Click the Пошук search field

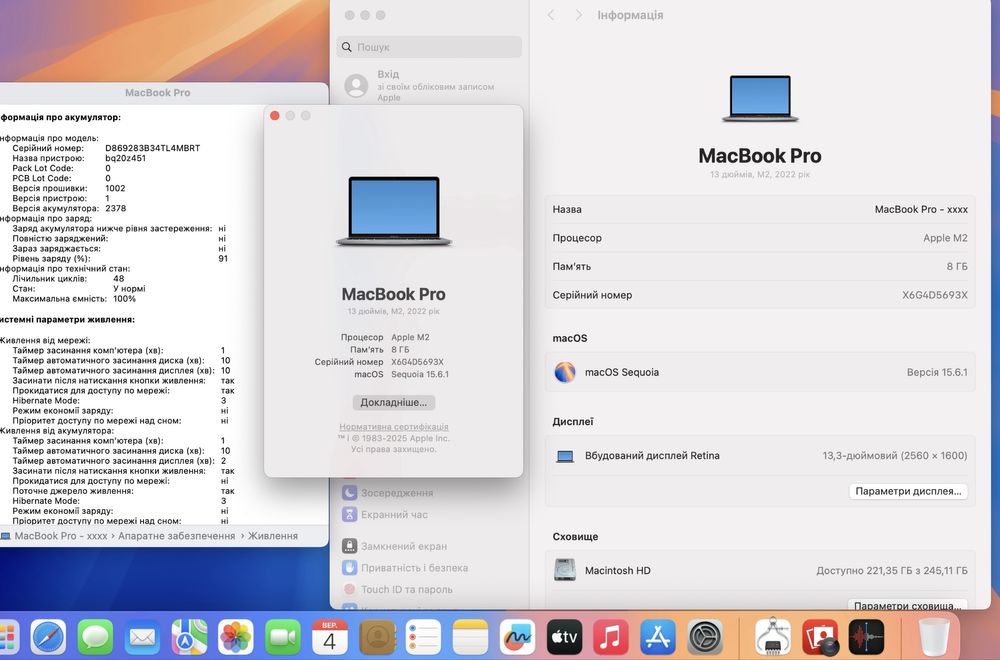[429, 47]
